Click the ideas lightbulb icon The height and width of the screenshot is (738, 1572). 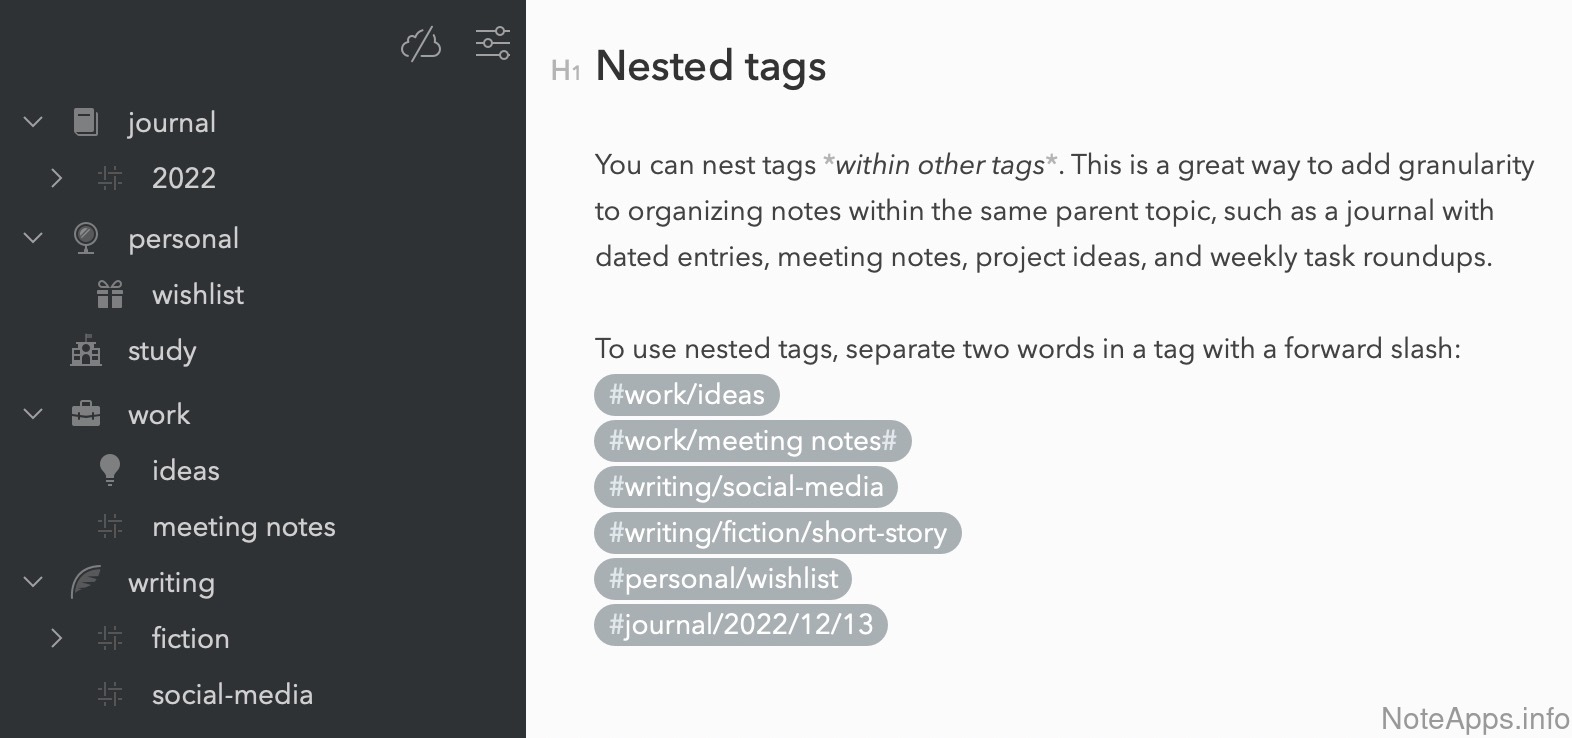click(110, 470)
